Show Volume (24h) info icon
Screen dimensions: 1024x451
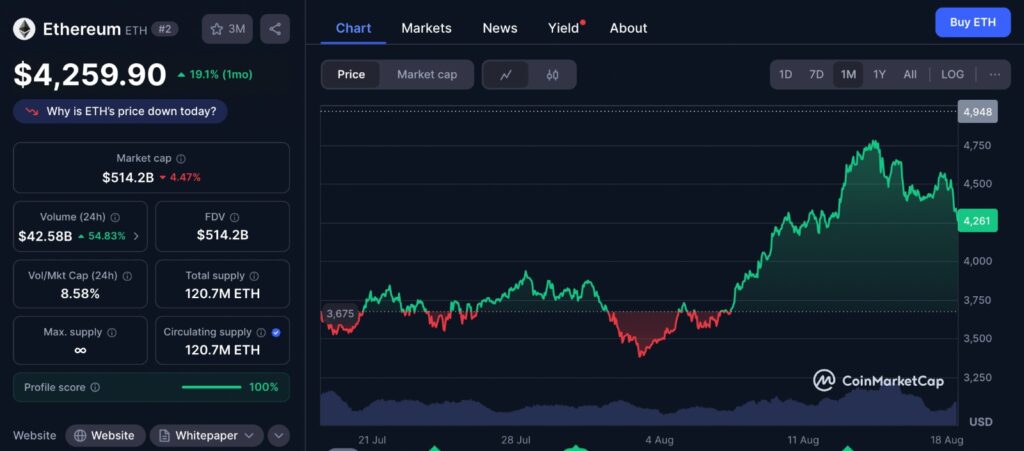point(115,217)
